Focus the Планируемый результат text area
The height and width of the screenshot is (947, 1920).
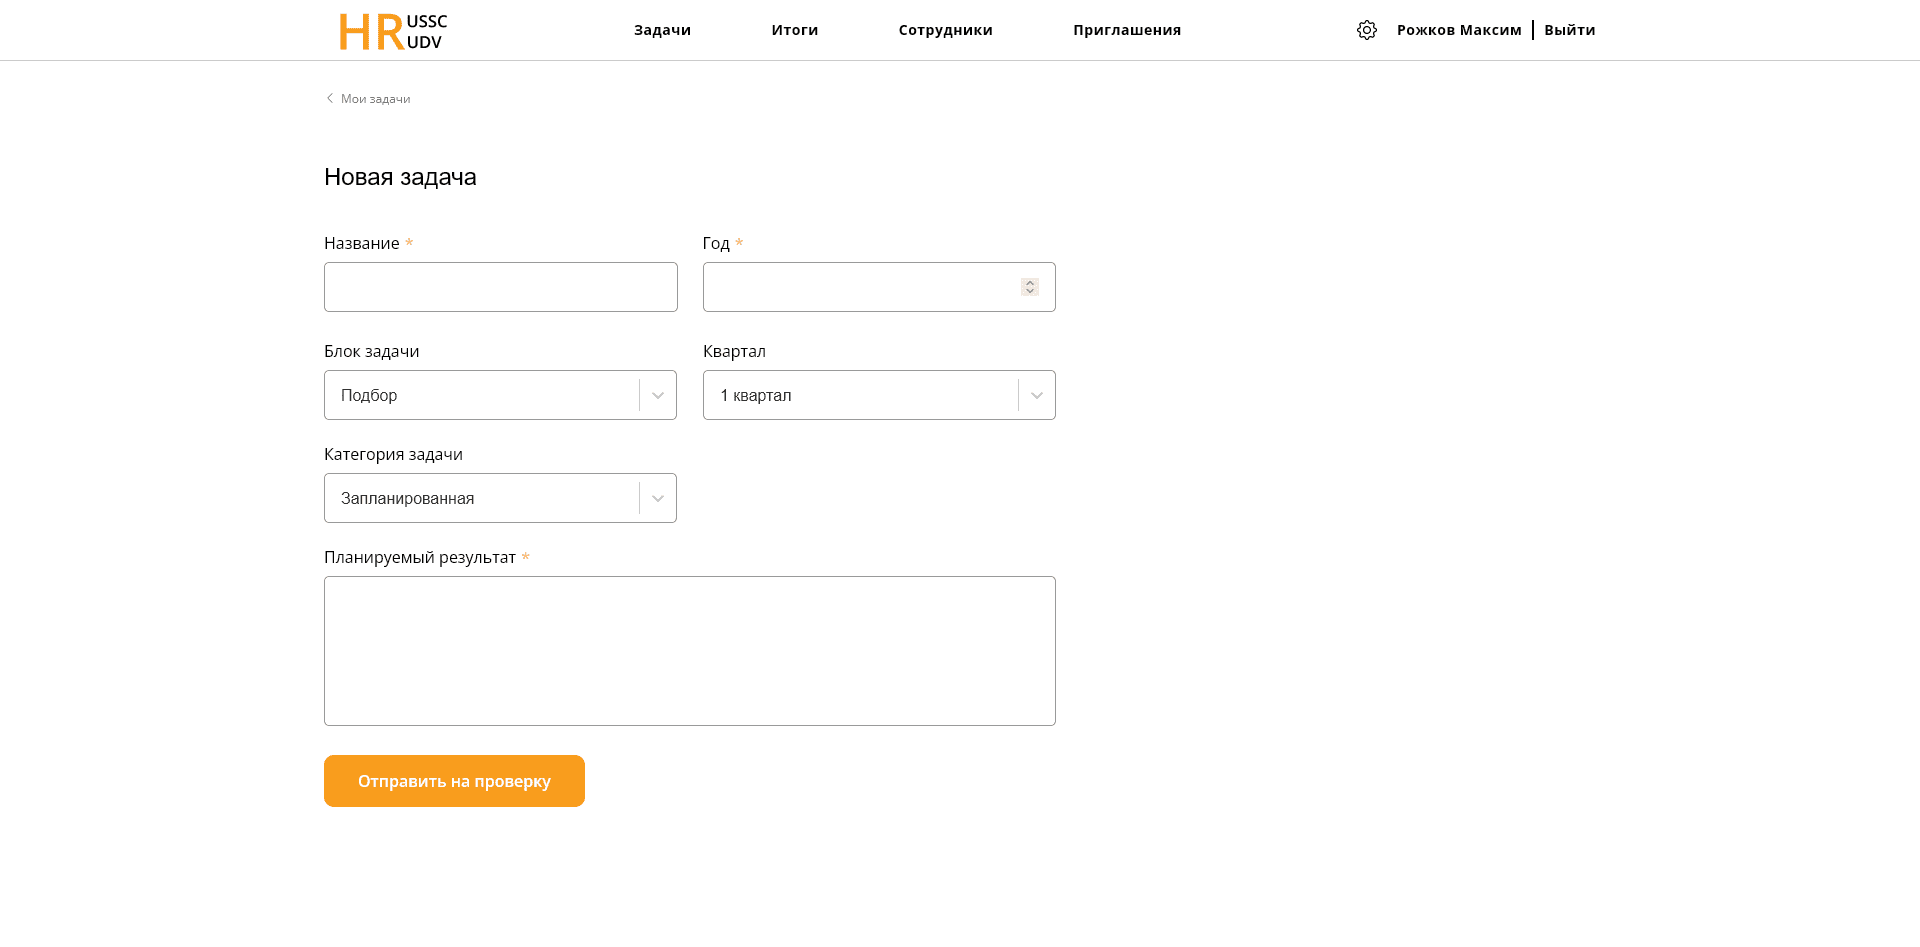689,650
